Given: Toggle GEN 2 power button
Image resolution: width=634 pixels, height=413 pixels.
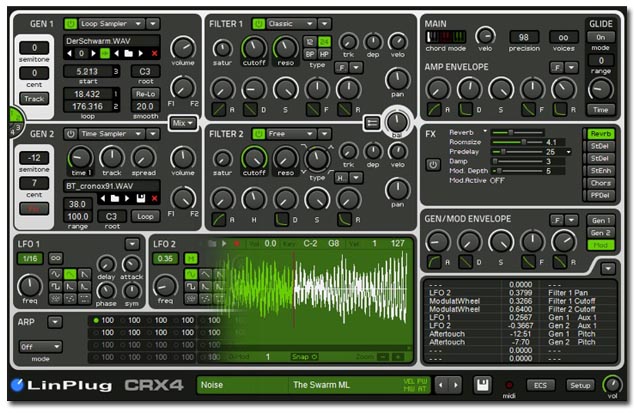Looking at the screenshot, I should [x=70, y=134].
